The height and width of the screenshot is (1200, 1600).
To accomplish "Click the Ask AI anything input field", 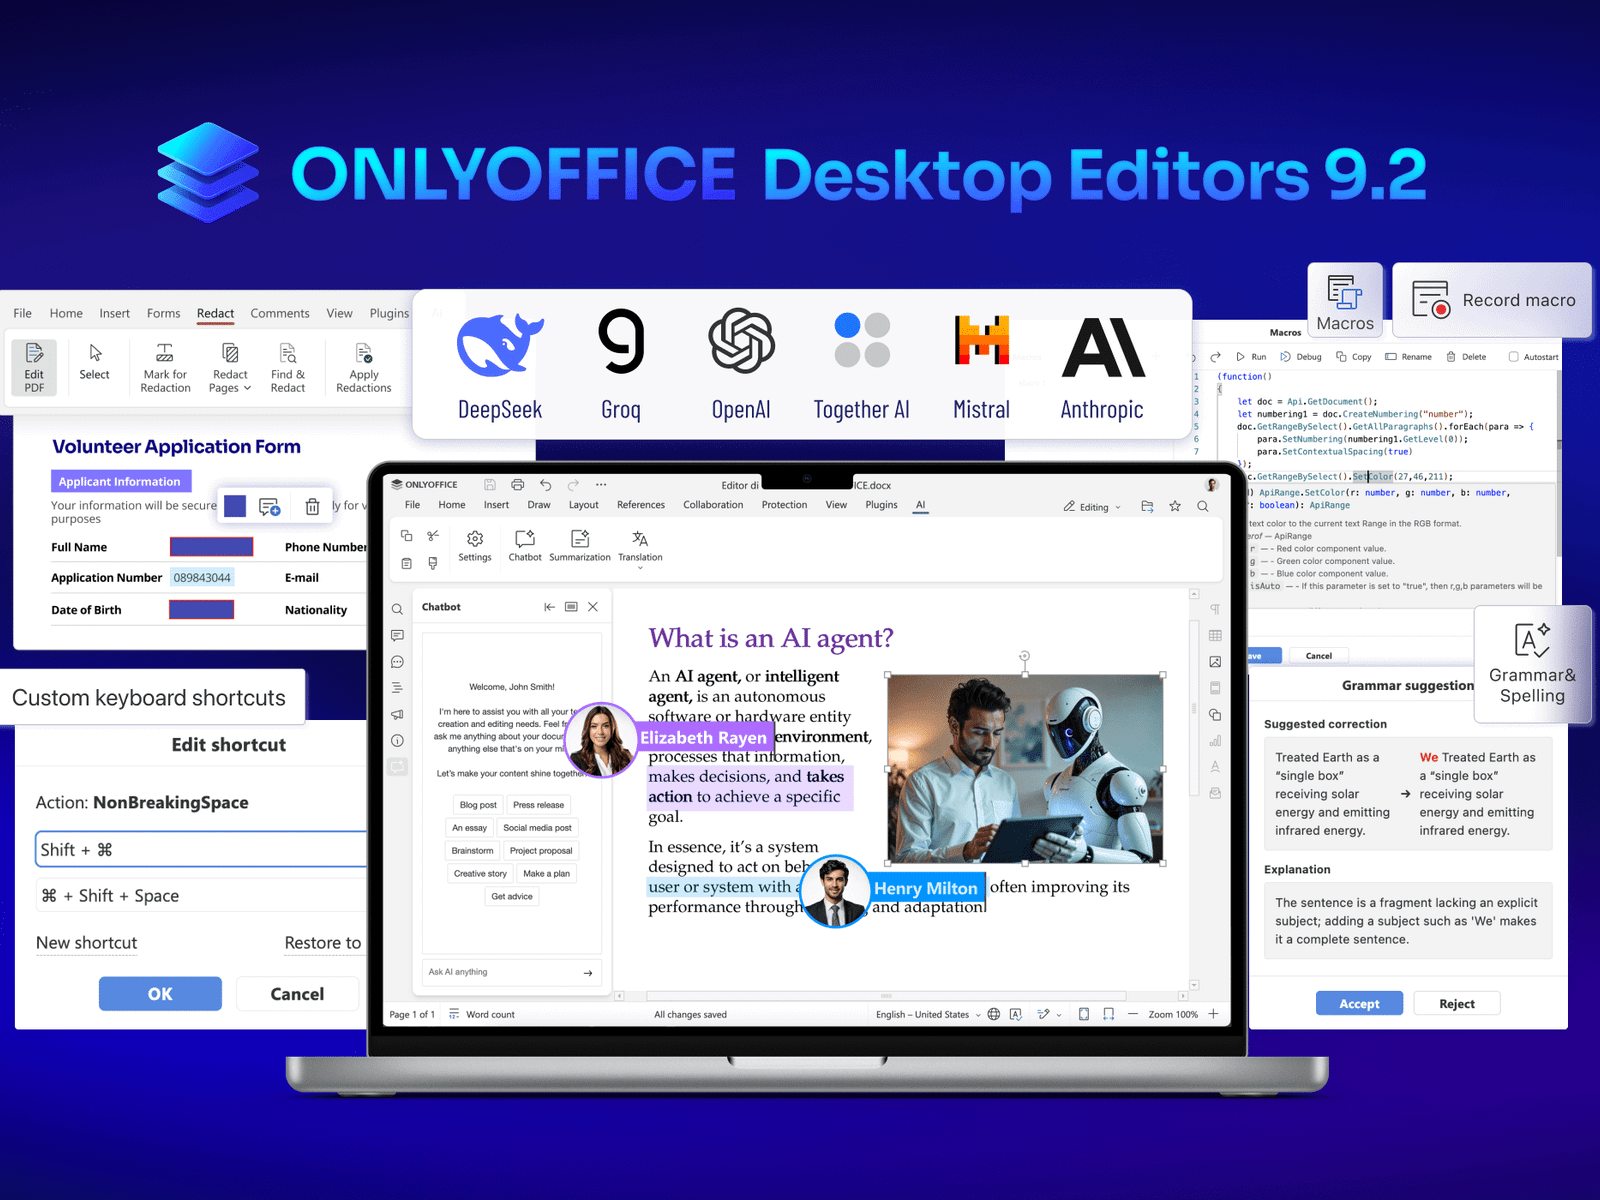I will [511, 972].
